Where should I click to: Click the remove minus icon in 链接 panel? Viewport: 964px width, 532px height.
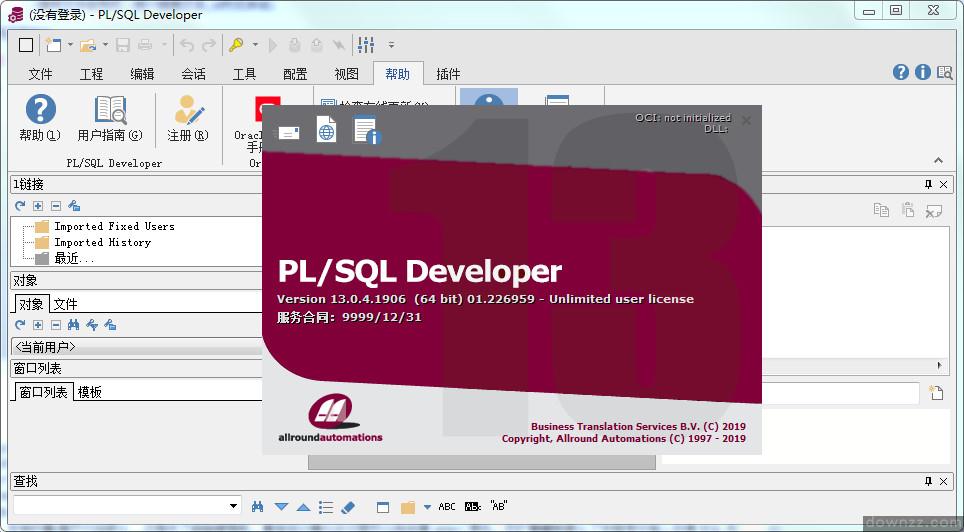coord(56,205)
